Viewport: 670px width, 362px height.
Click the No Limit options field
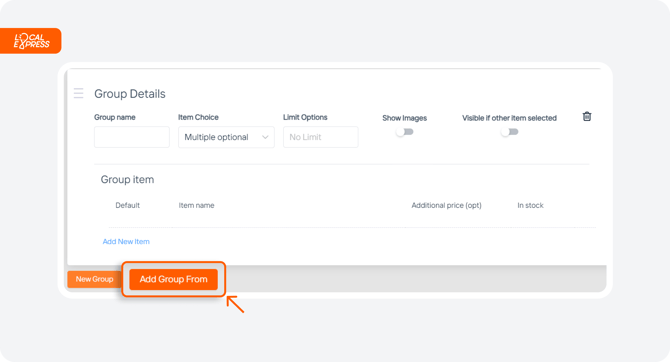click(x=320, y=137)
